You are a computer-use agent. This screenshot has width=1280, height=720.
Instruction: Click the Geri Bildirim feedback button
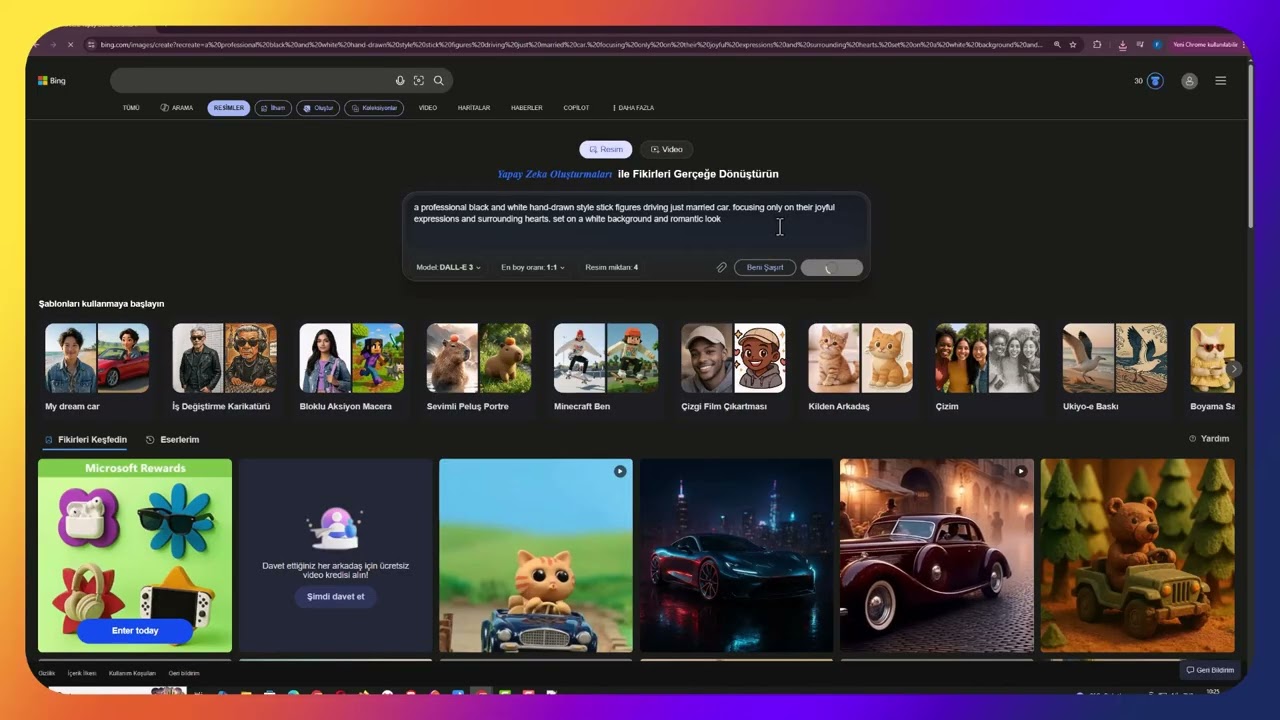click(x=1210, y=670)
